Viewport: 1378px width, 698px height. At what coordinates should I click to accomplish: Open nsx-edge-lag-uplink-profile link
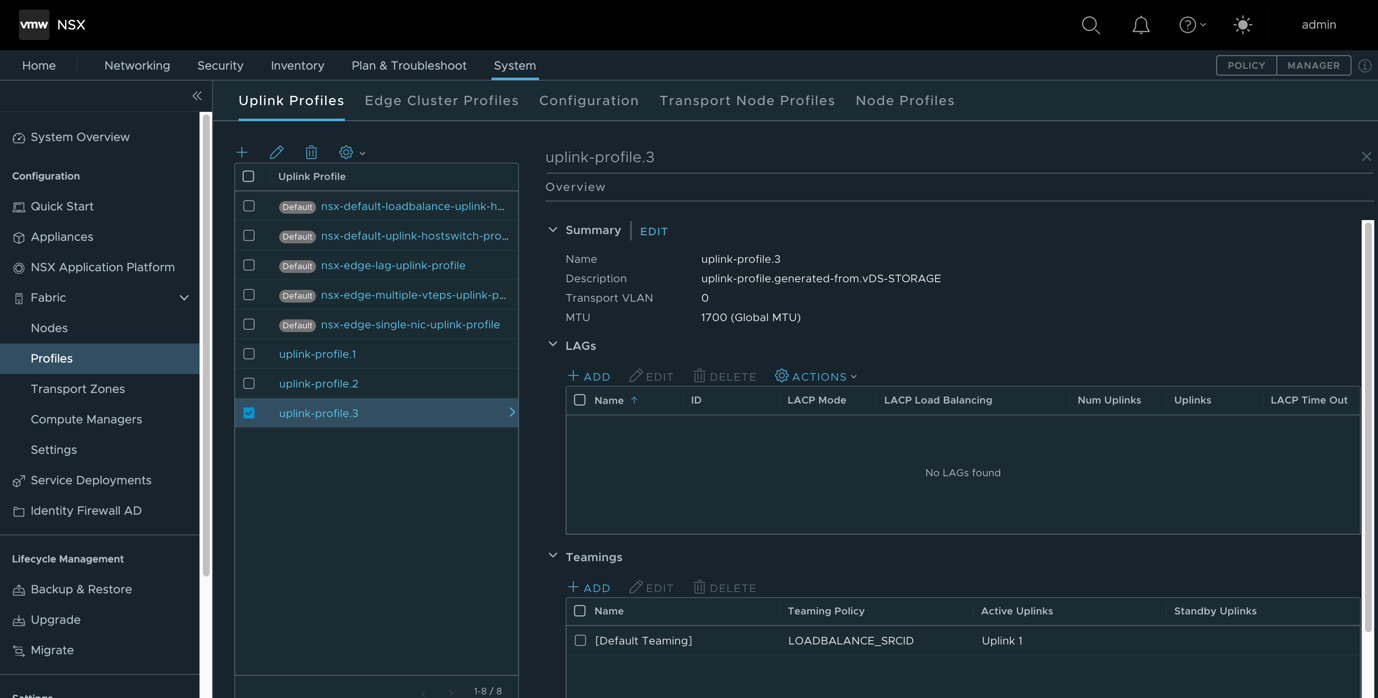pyautogui.click(x=393, y=265)
